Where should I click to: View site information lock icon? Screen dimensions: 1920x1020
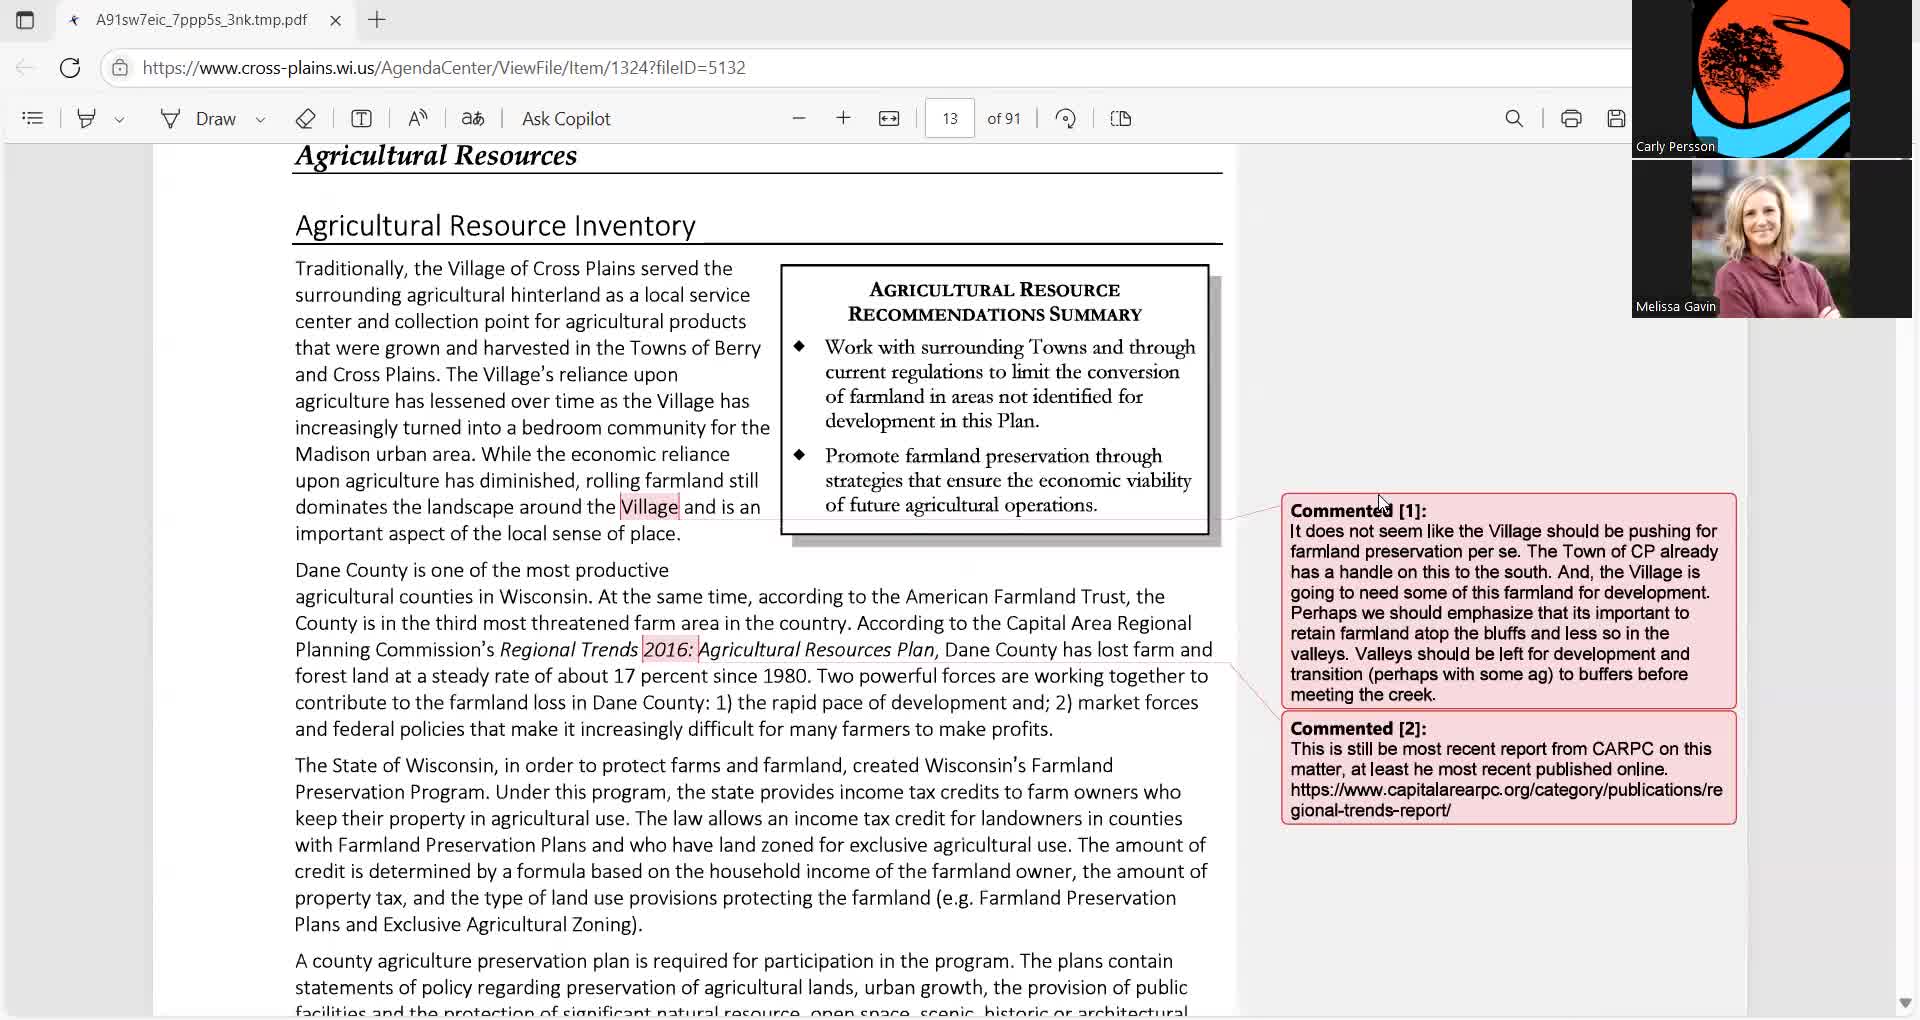(x=120, y=68)
